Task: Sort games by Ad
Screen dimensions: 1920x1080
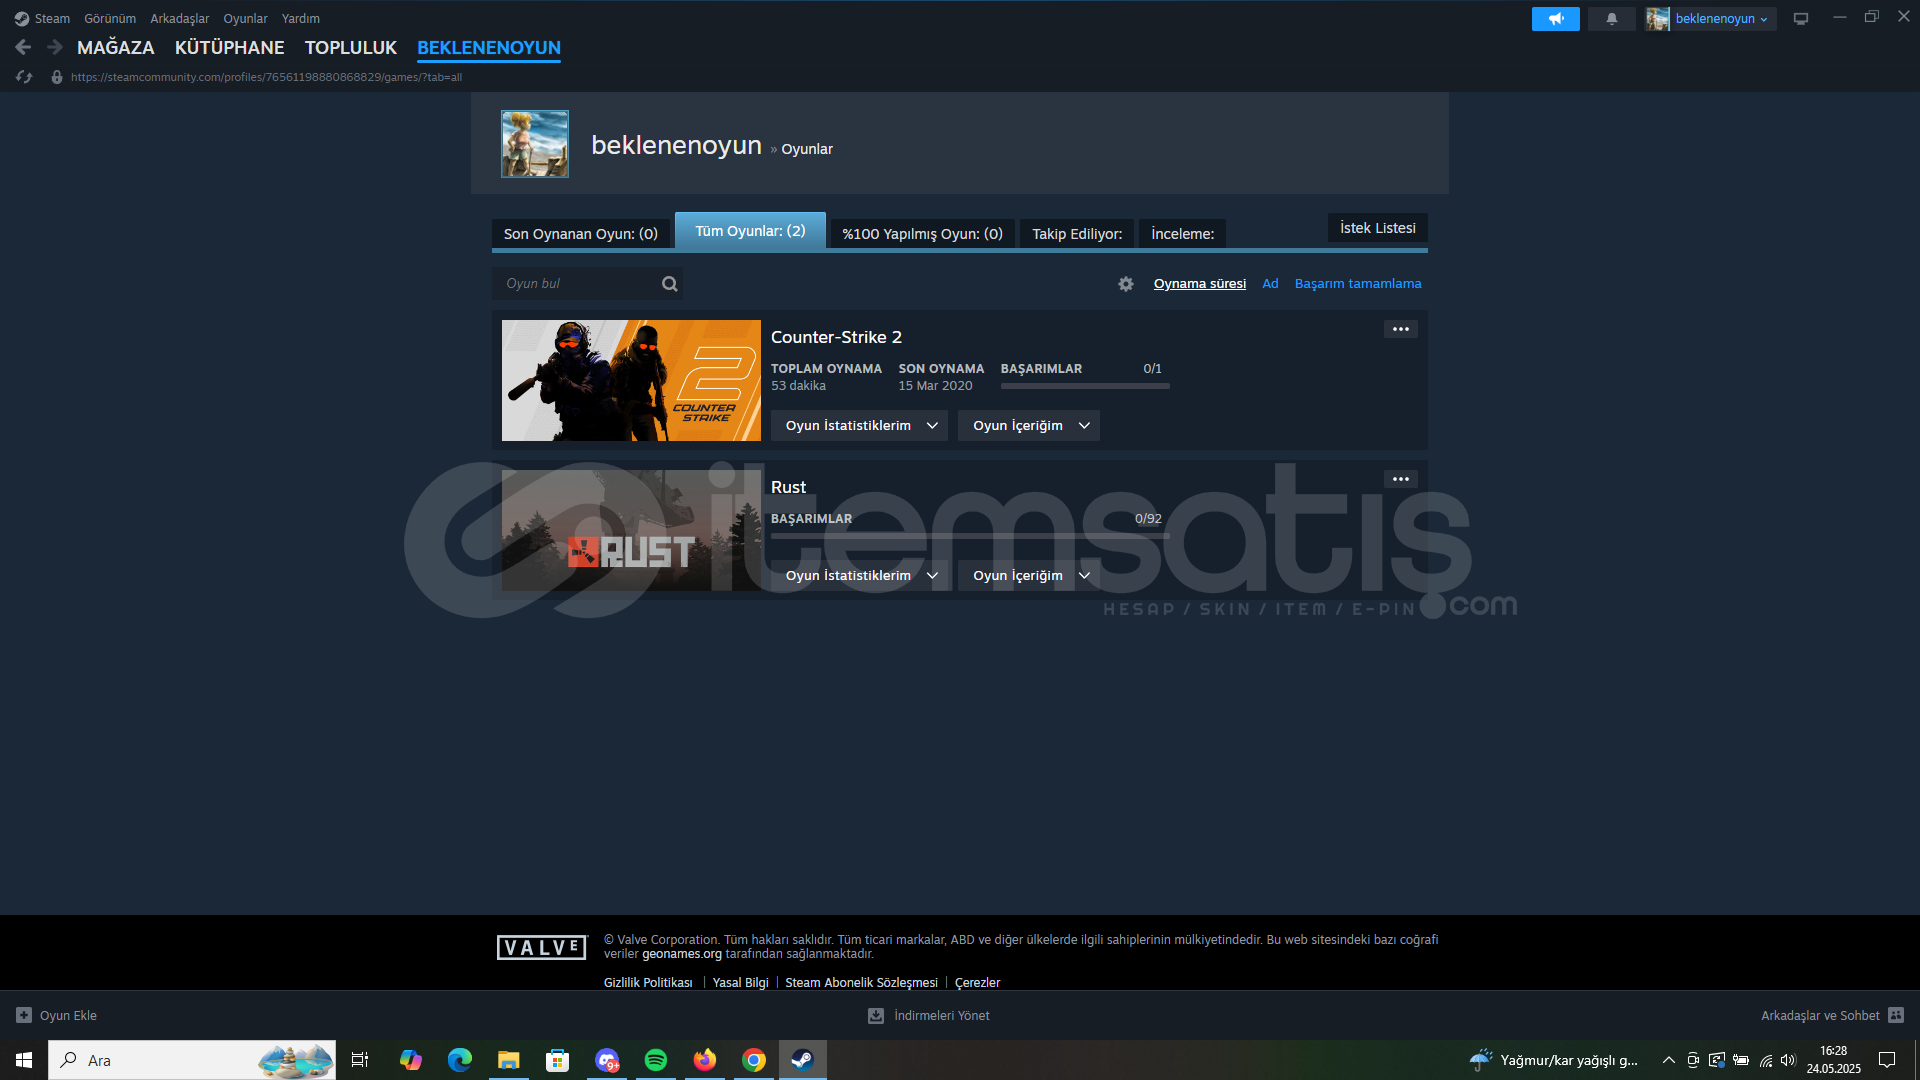Action: (1270, 284)
